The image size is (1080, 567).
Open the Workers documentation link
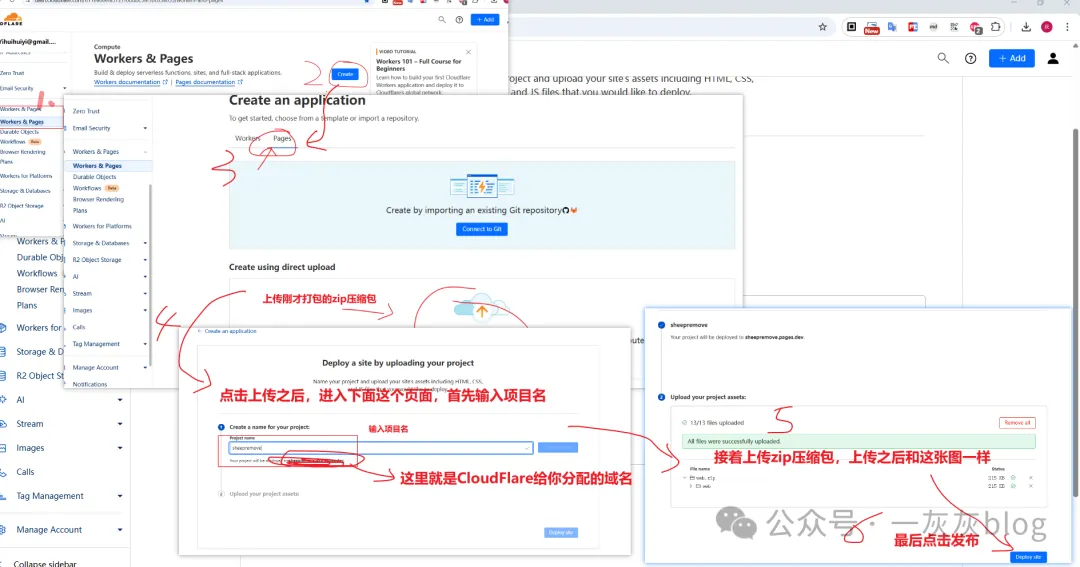tap(127, 82)
